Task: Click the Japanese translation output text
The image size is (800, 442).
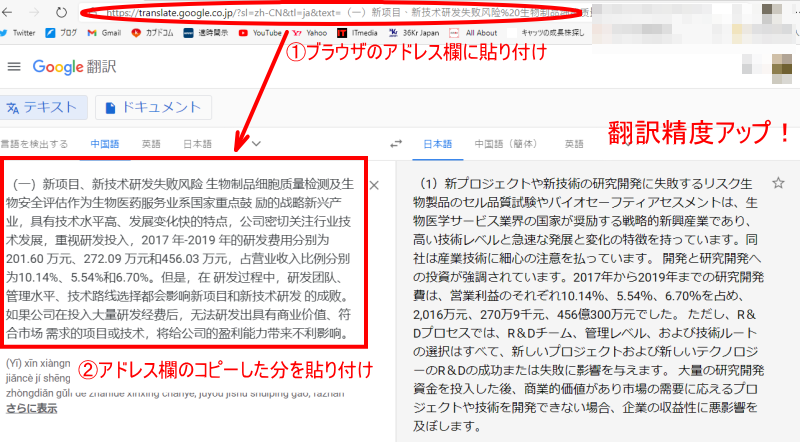Action: pyautogui.click(x=589, y=305)
